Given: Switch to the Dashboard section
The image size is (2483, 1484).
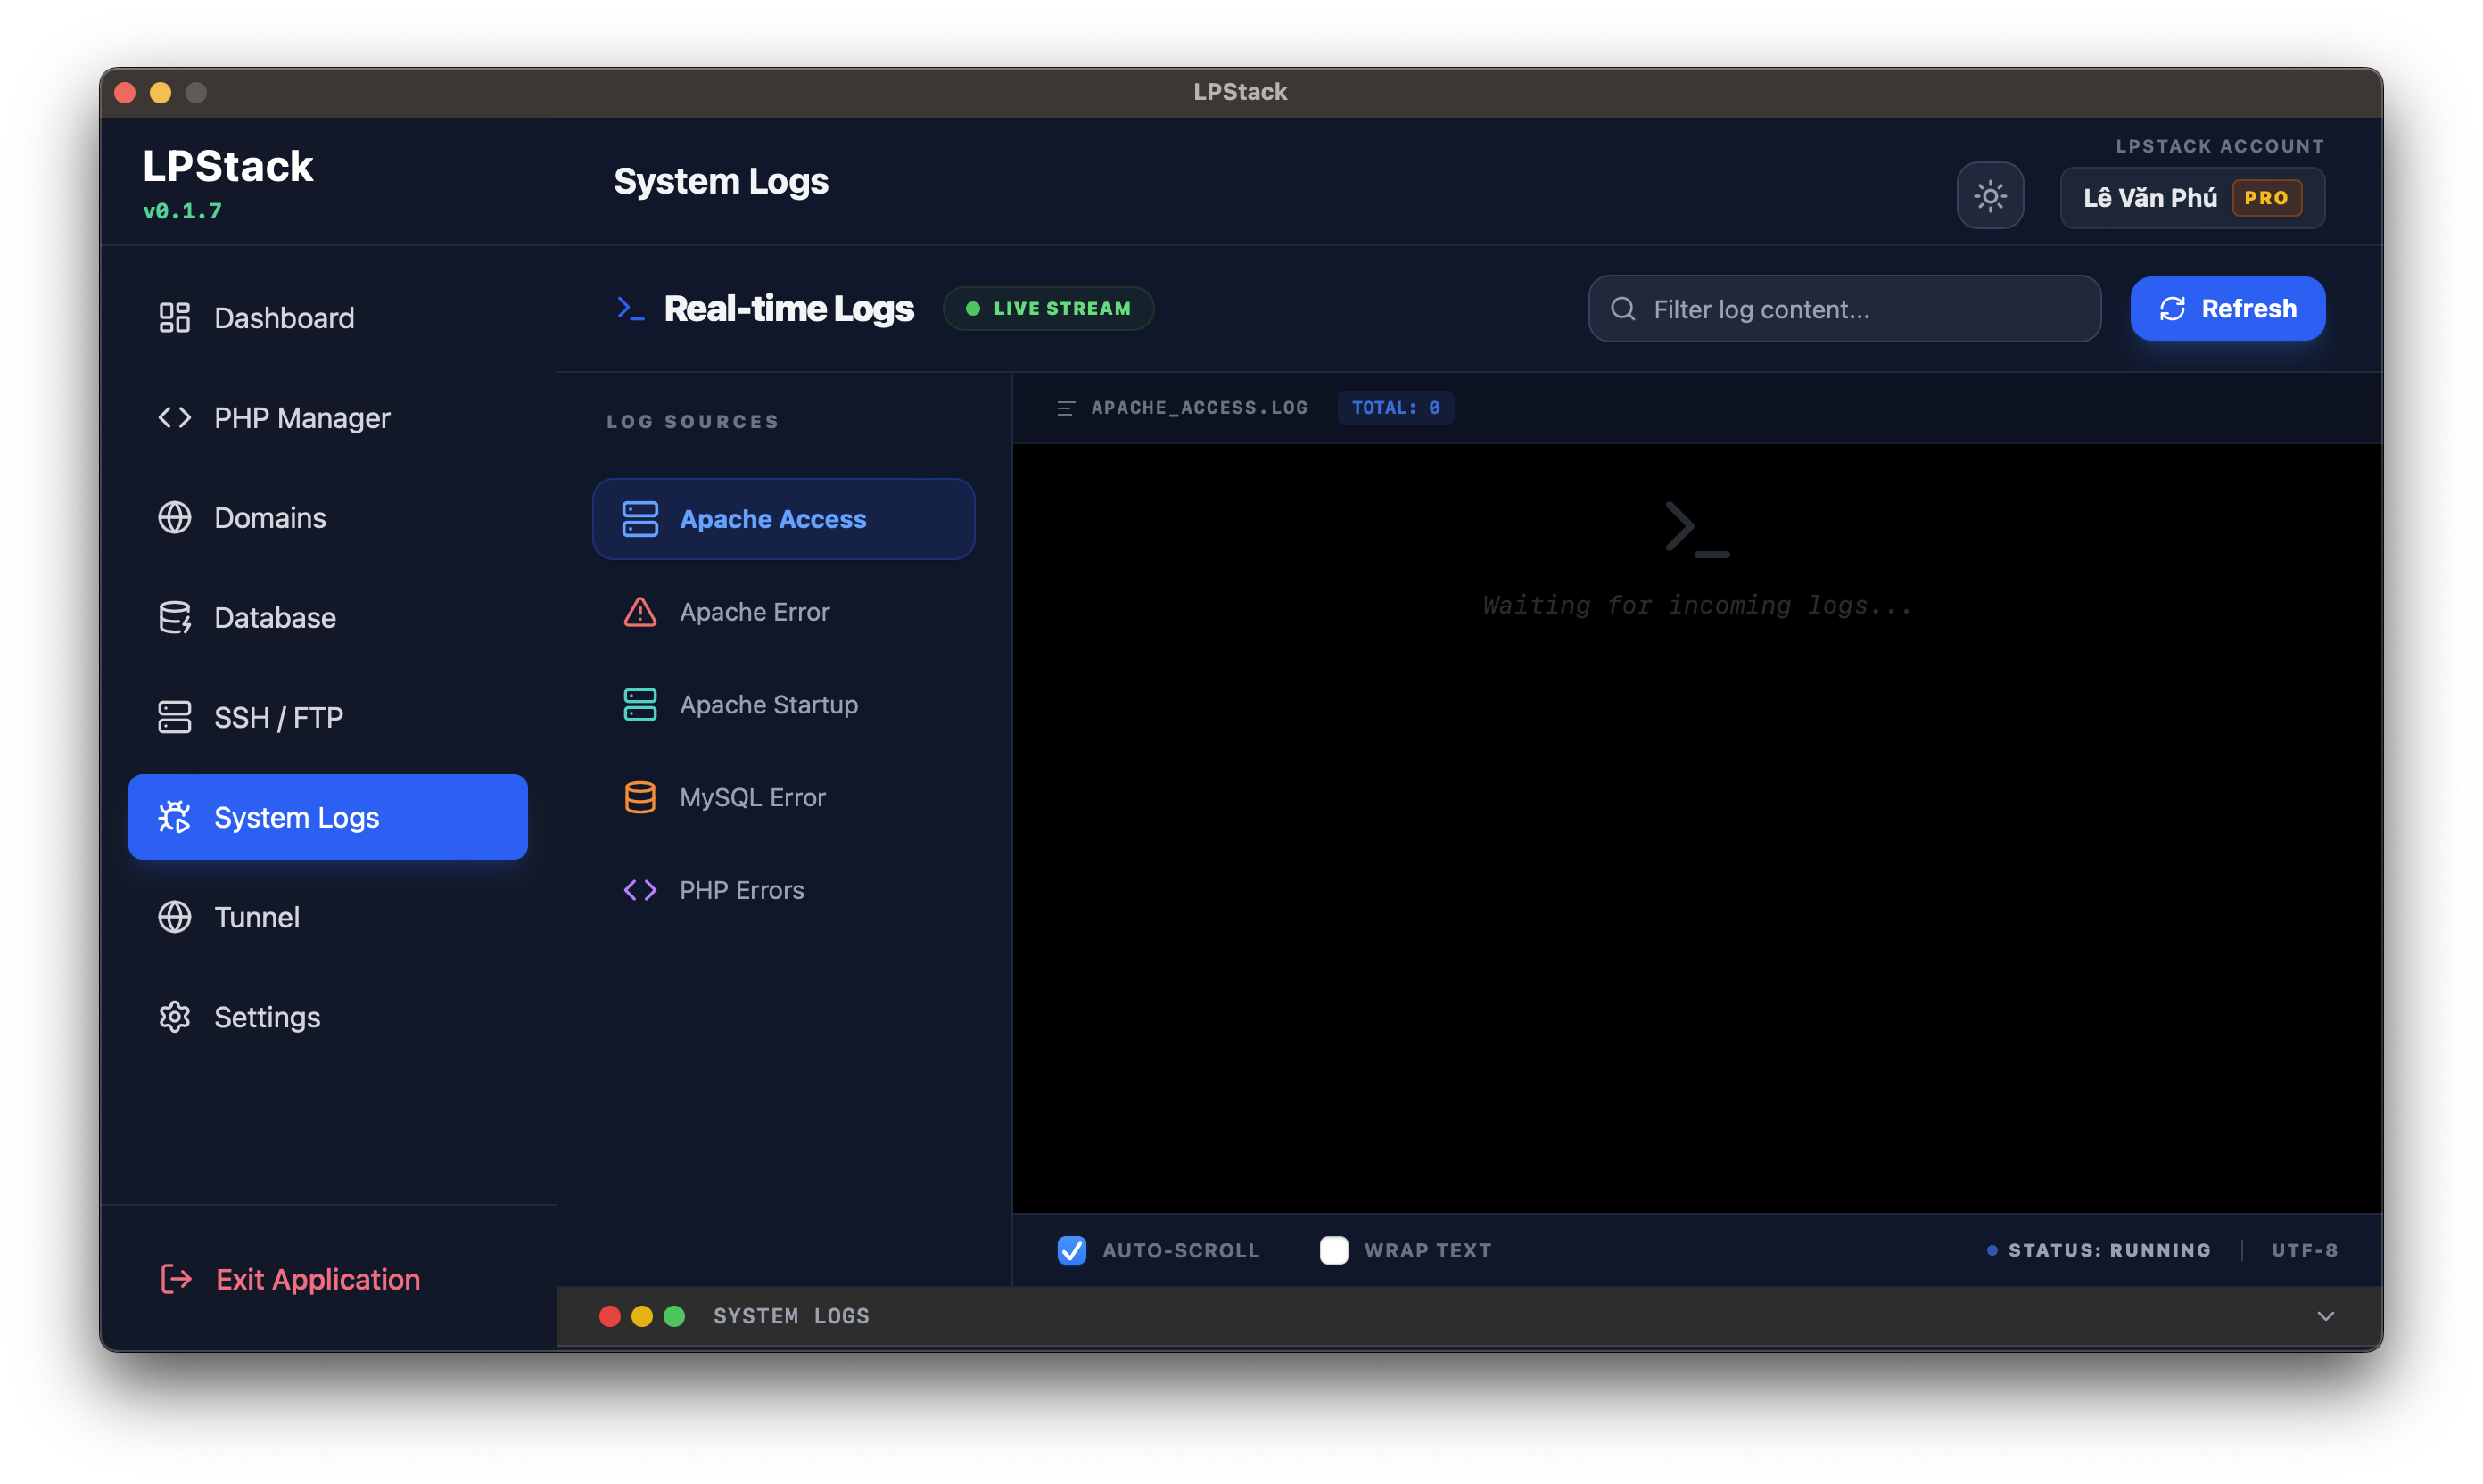Looking at the screenshot, I should click(x=283, y=317).
